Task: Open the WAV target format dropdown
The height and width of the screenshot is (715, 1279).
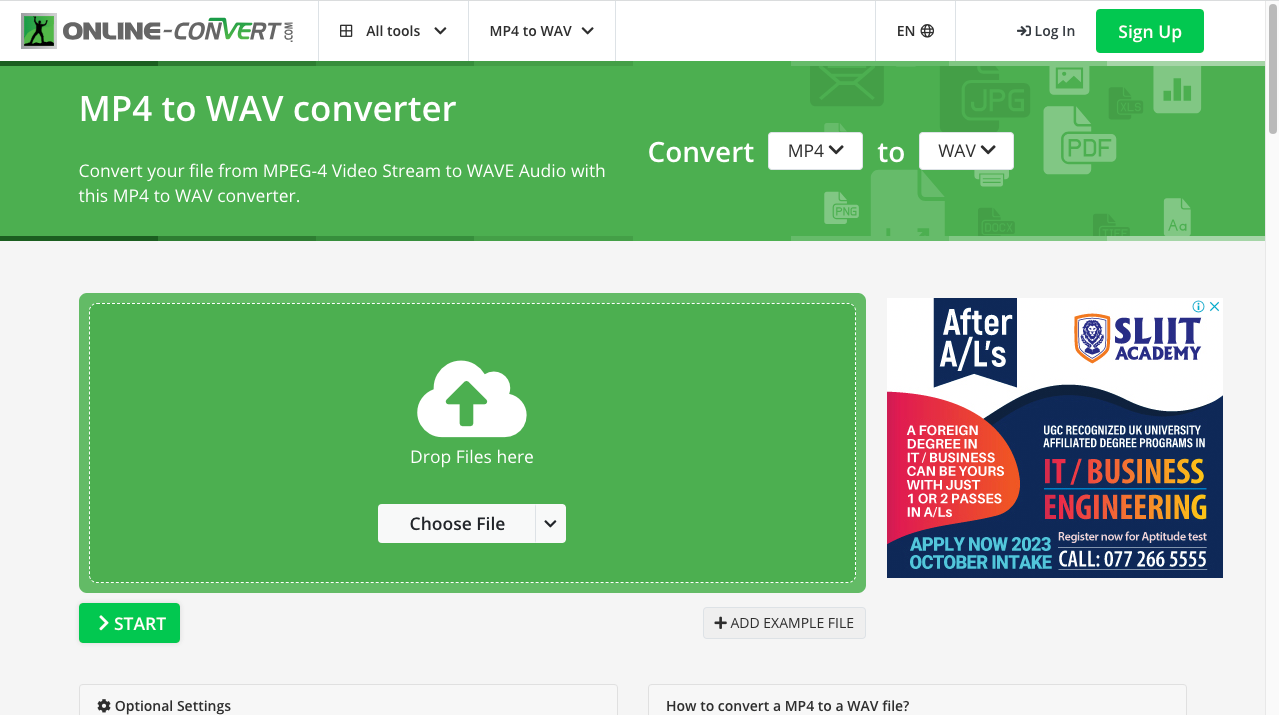Action: click(966, 151)
